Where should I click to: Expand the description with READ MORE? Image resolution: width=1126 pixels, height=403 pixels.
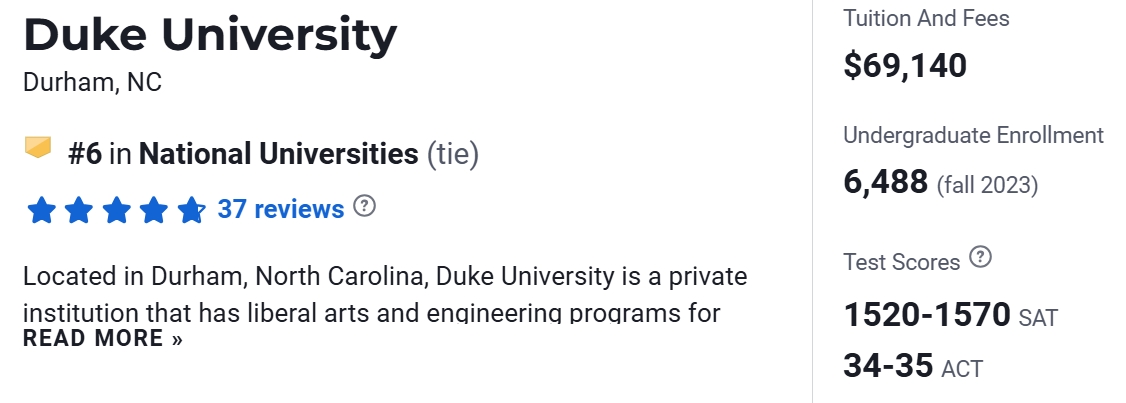pyautogui.click(x=103, y=338)
